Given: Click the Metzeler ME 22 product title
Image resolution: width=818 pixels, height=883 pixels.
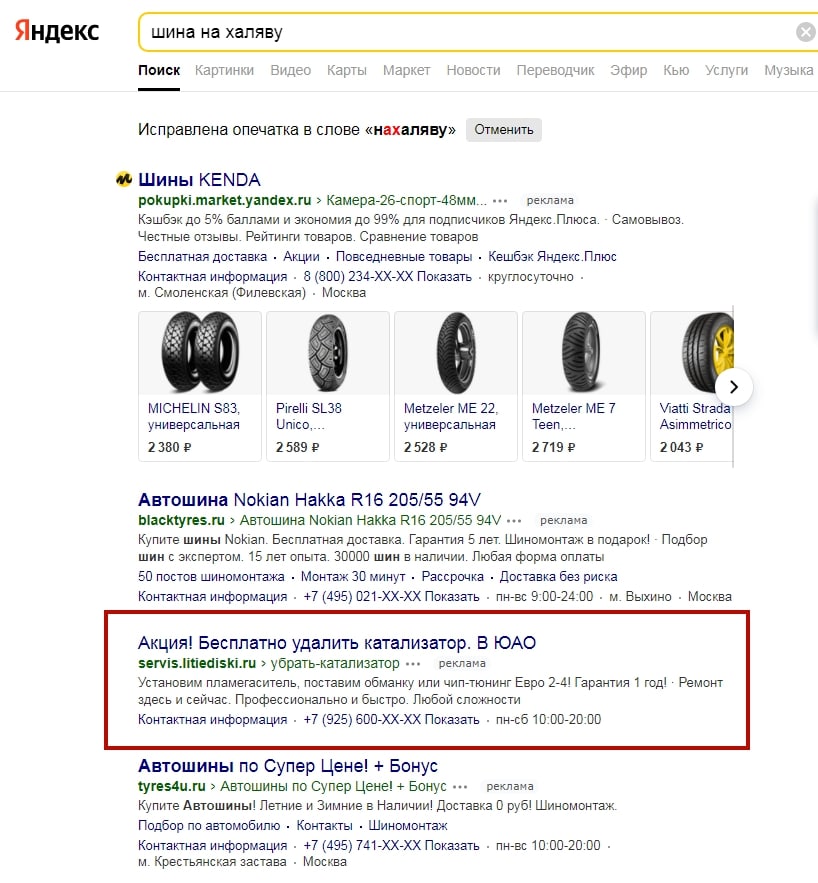Looking at the screenshot, I should 450,416.
